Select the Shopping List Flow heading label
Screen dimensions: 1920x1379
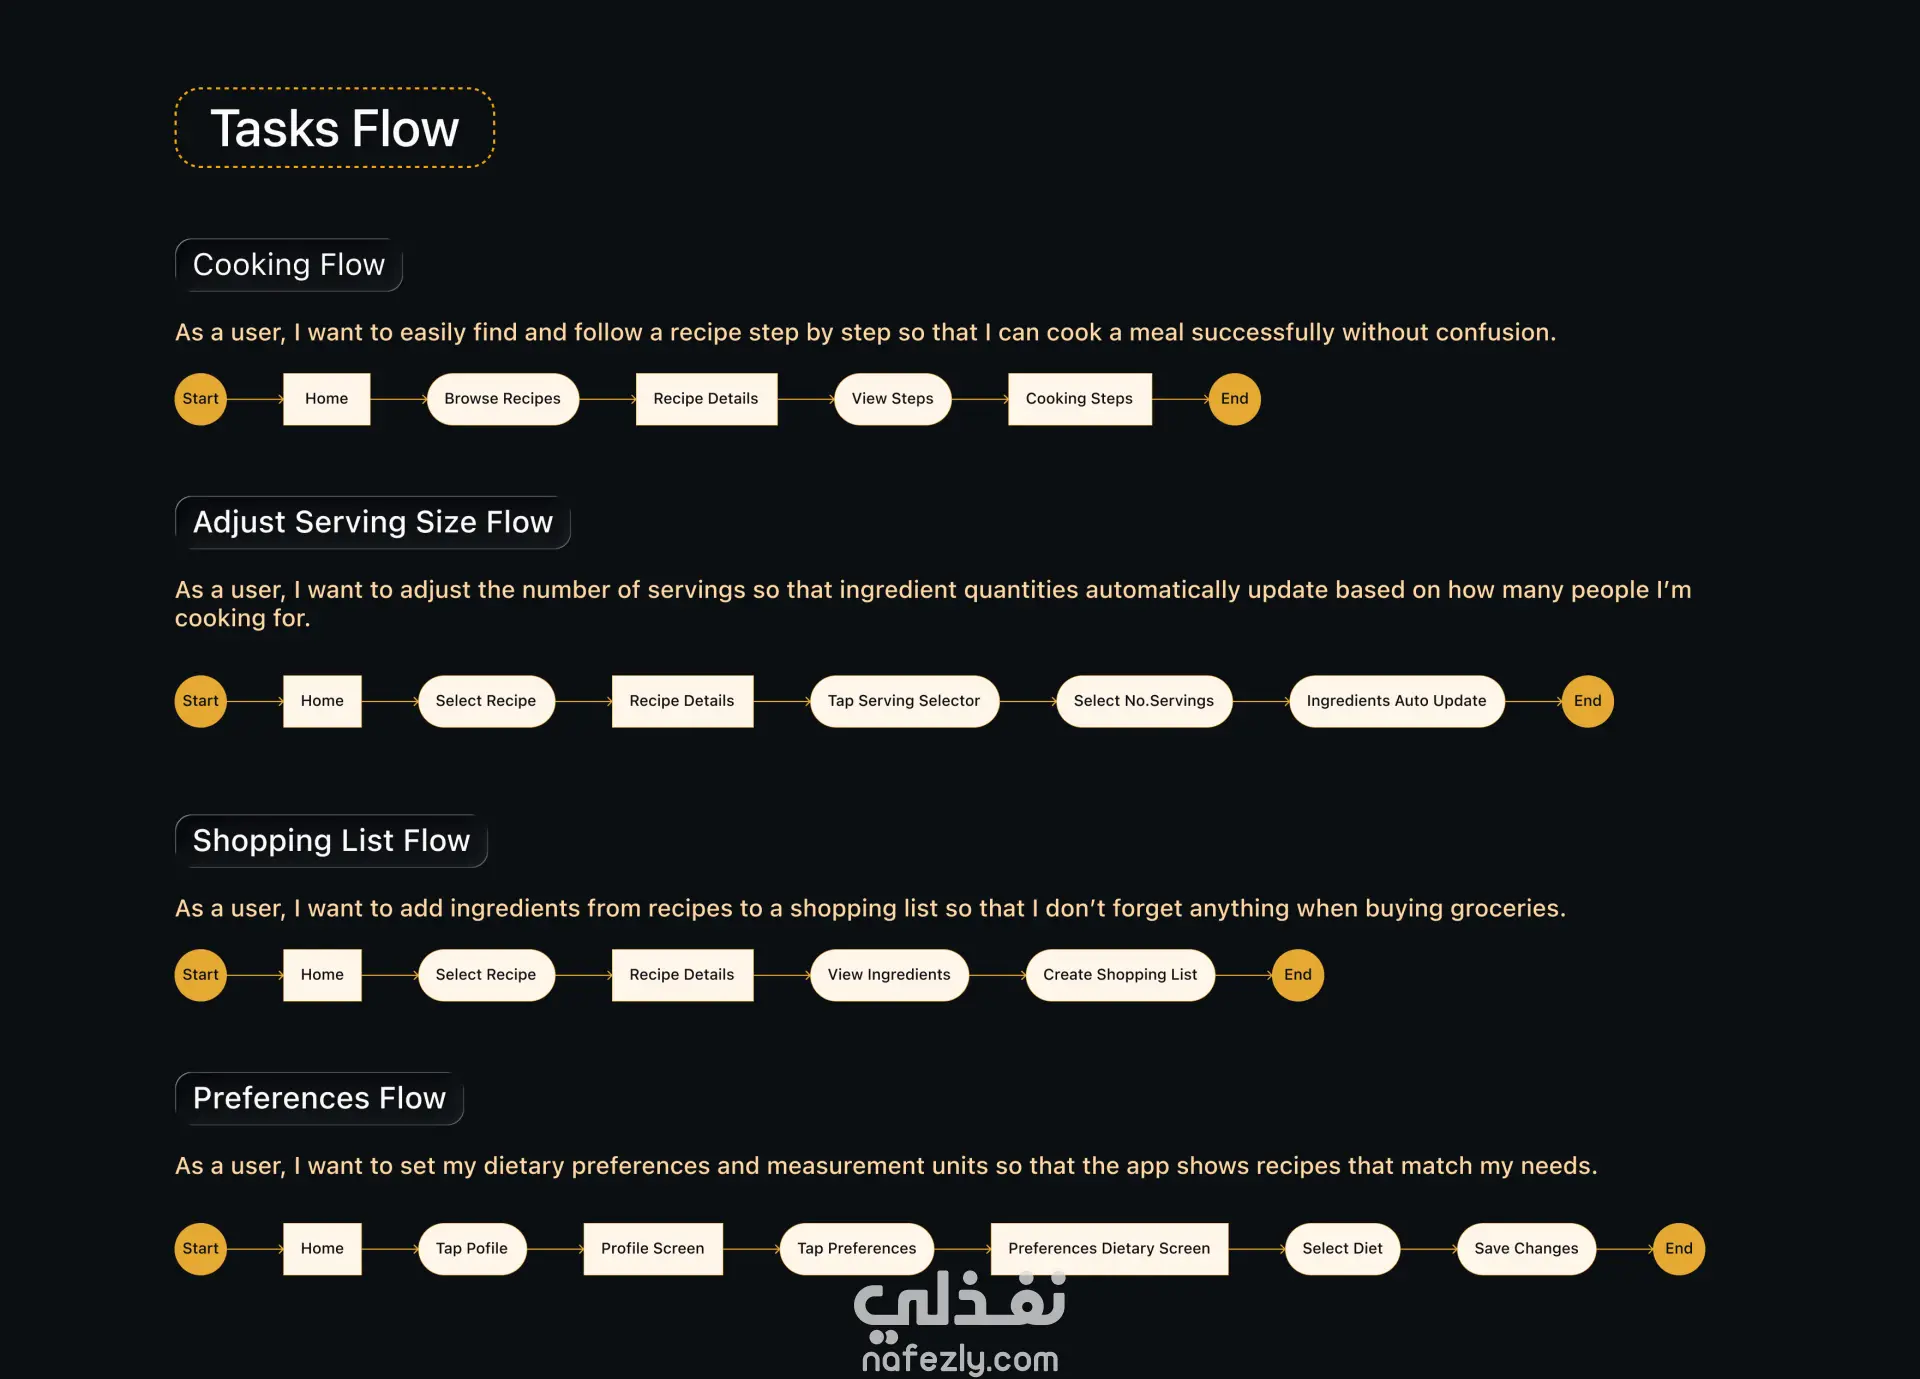point(331,841)
